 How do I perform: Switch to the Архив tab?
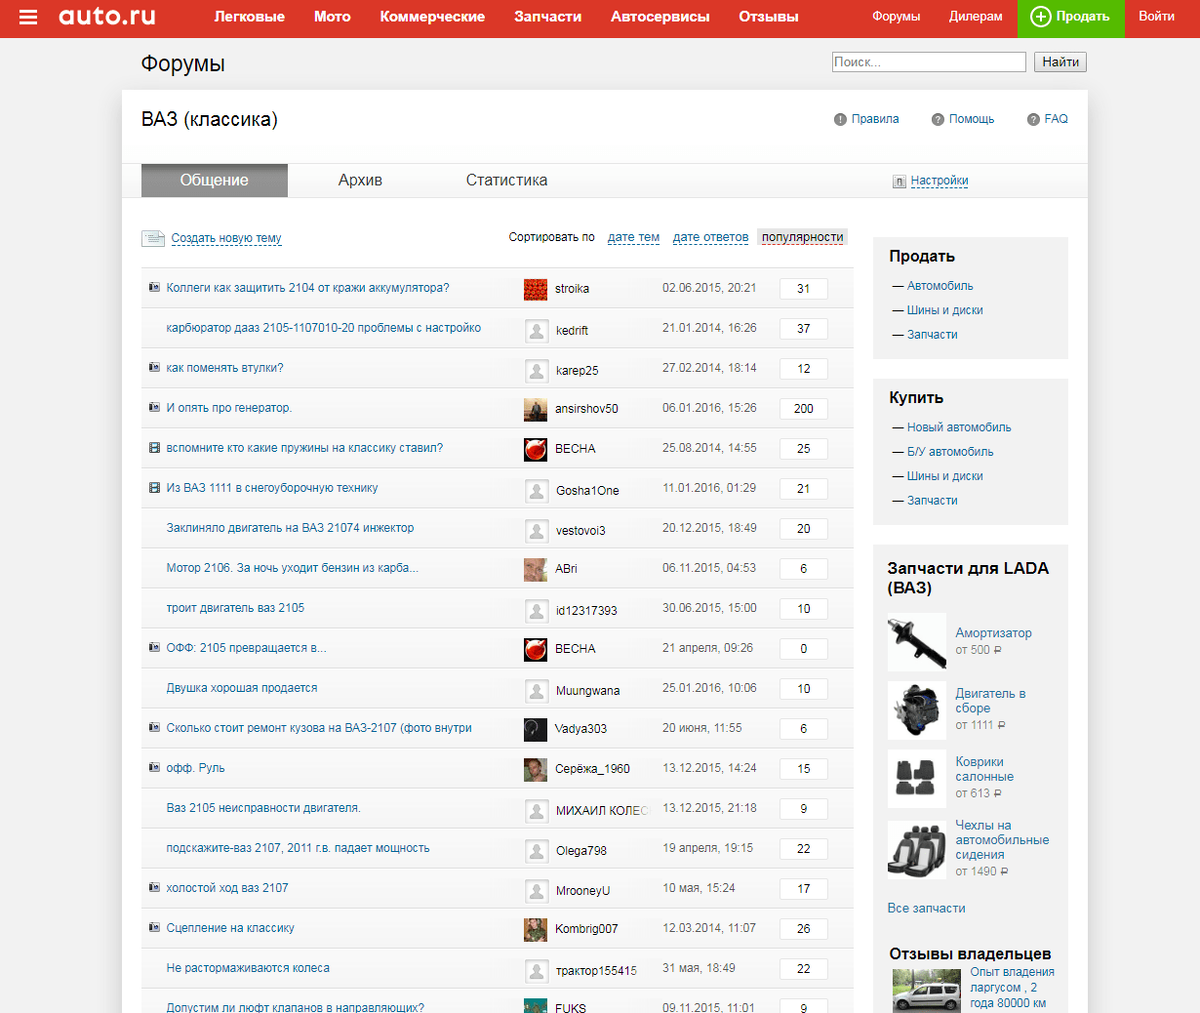[360, 180]
